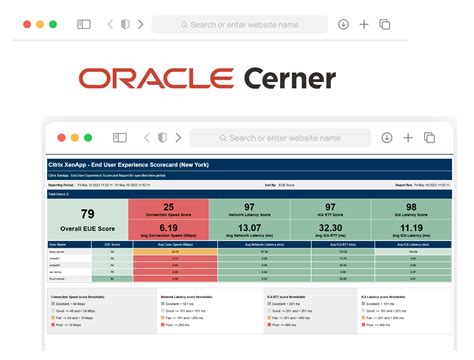Image resolution: width=474 pixels, height=360 pixels.
Task: Click the ICA Latency score thresholds legend heading
Action: pos(384,297)
